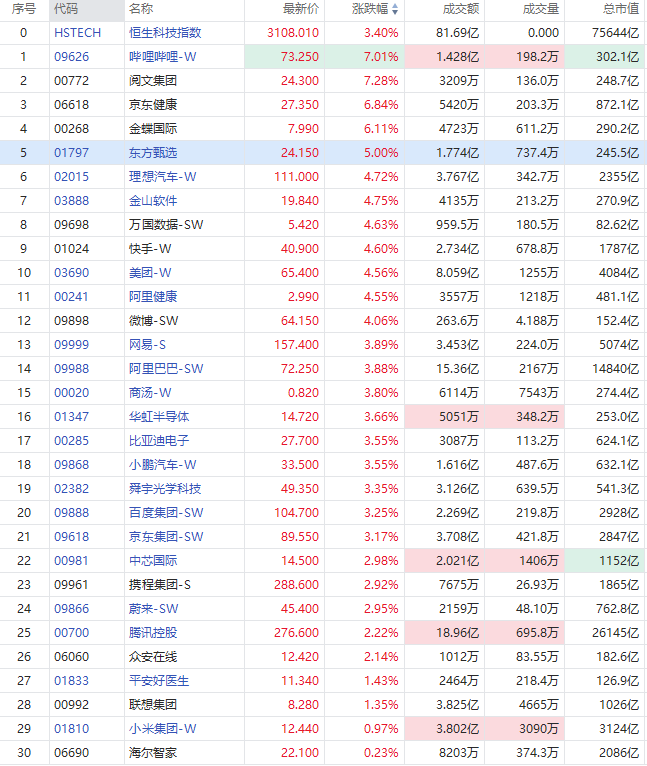Click stock code 09988
Viewport: 647px width, 766px height.
(71, 368)
